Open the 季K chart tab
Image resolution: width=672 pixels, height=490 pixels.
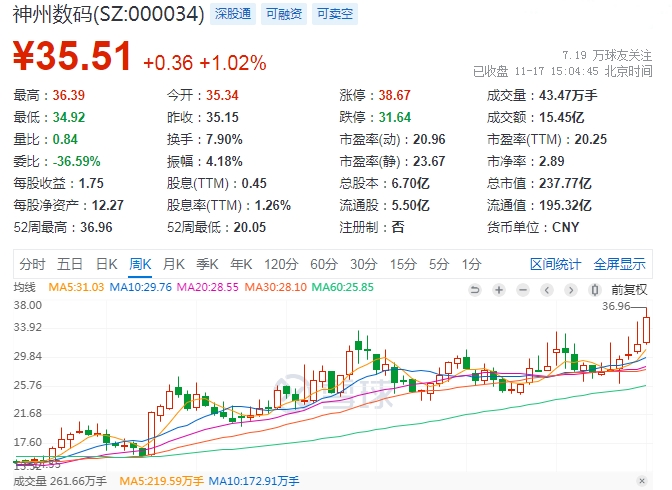point(207,264)
